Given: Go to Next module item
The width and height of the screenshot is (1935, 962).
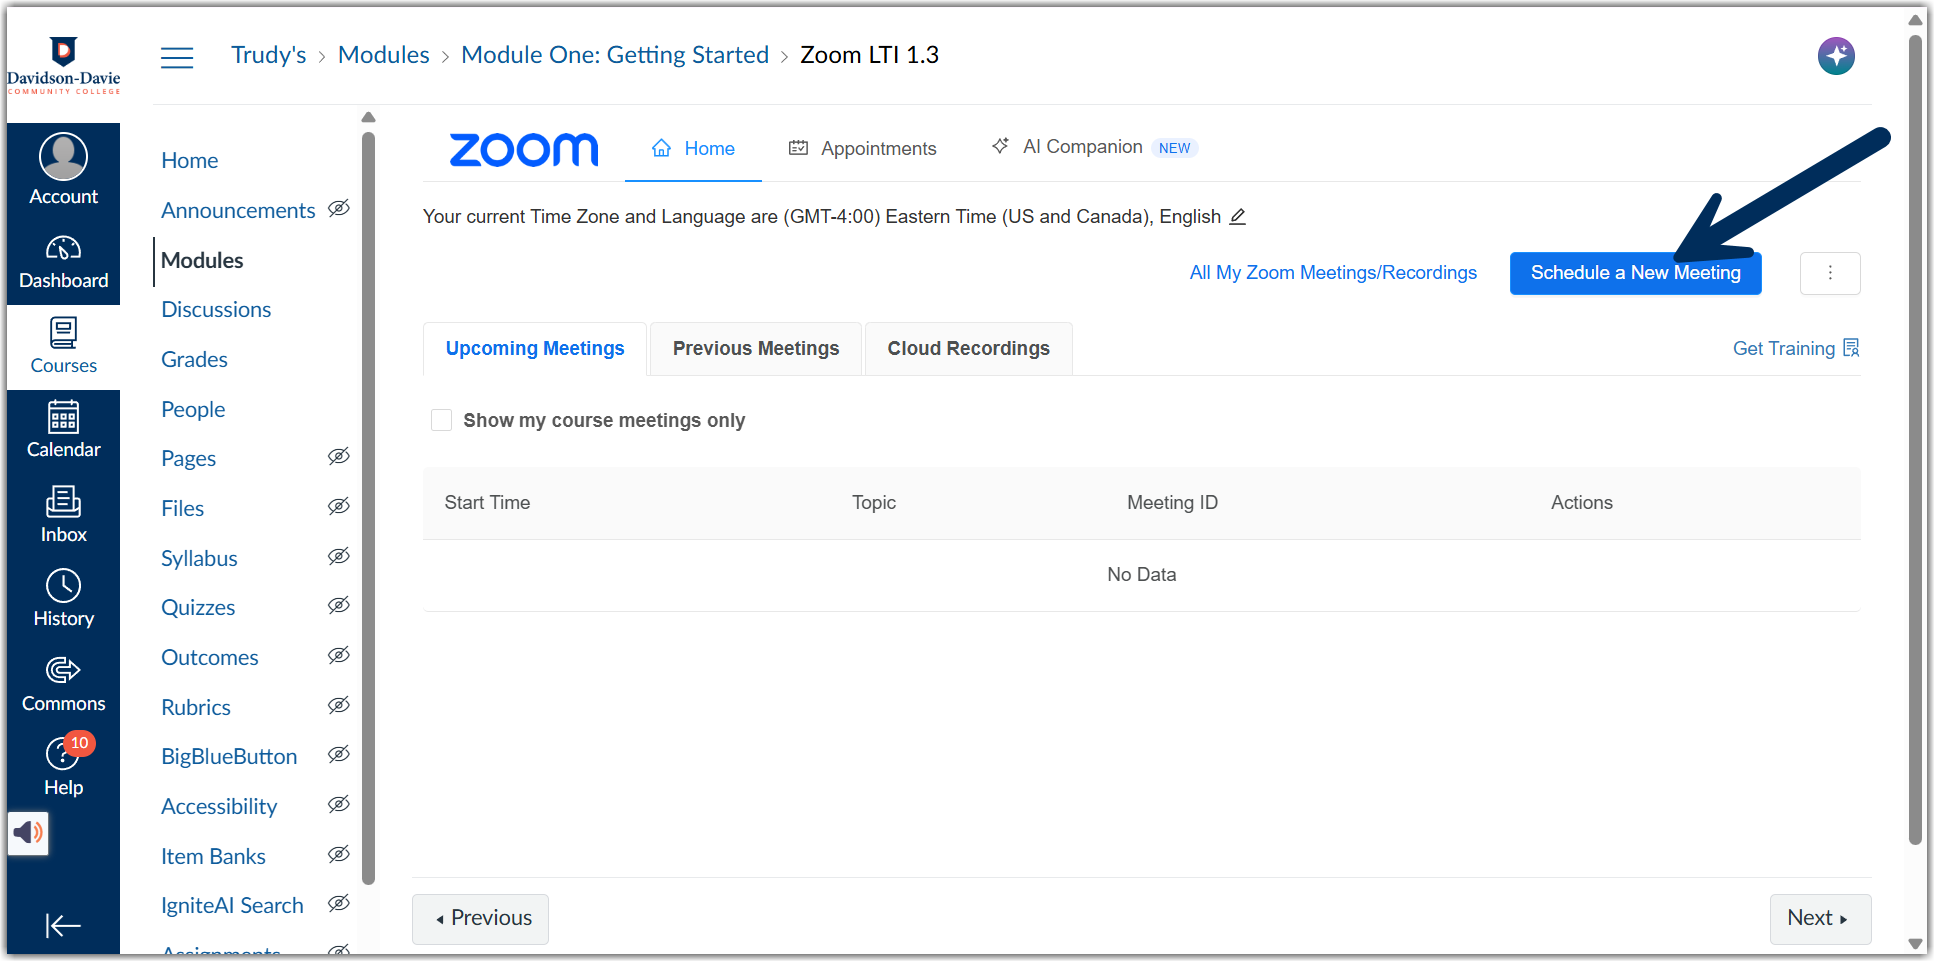Looking at the screenshot, I should (1820, 918).
